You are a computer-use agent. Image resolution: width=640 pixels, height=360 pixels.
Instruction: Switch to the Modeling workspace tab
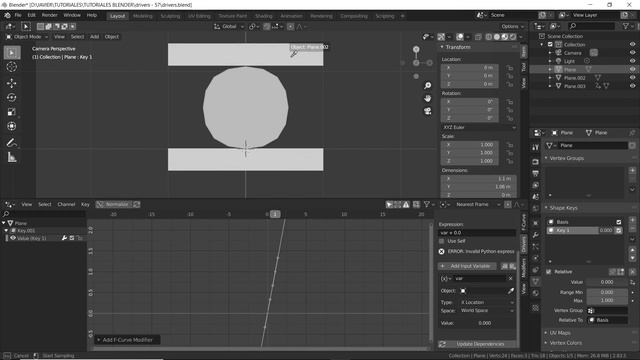142,16
